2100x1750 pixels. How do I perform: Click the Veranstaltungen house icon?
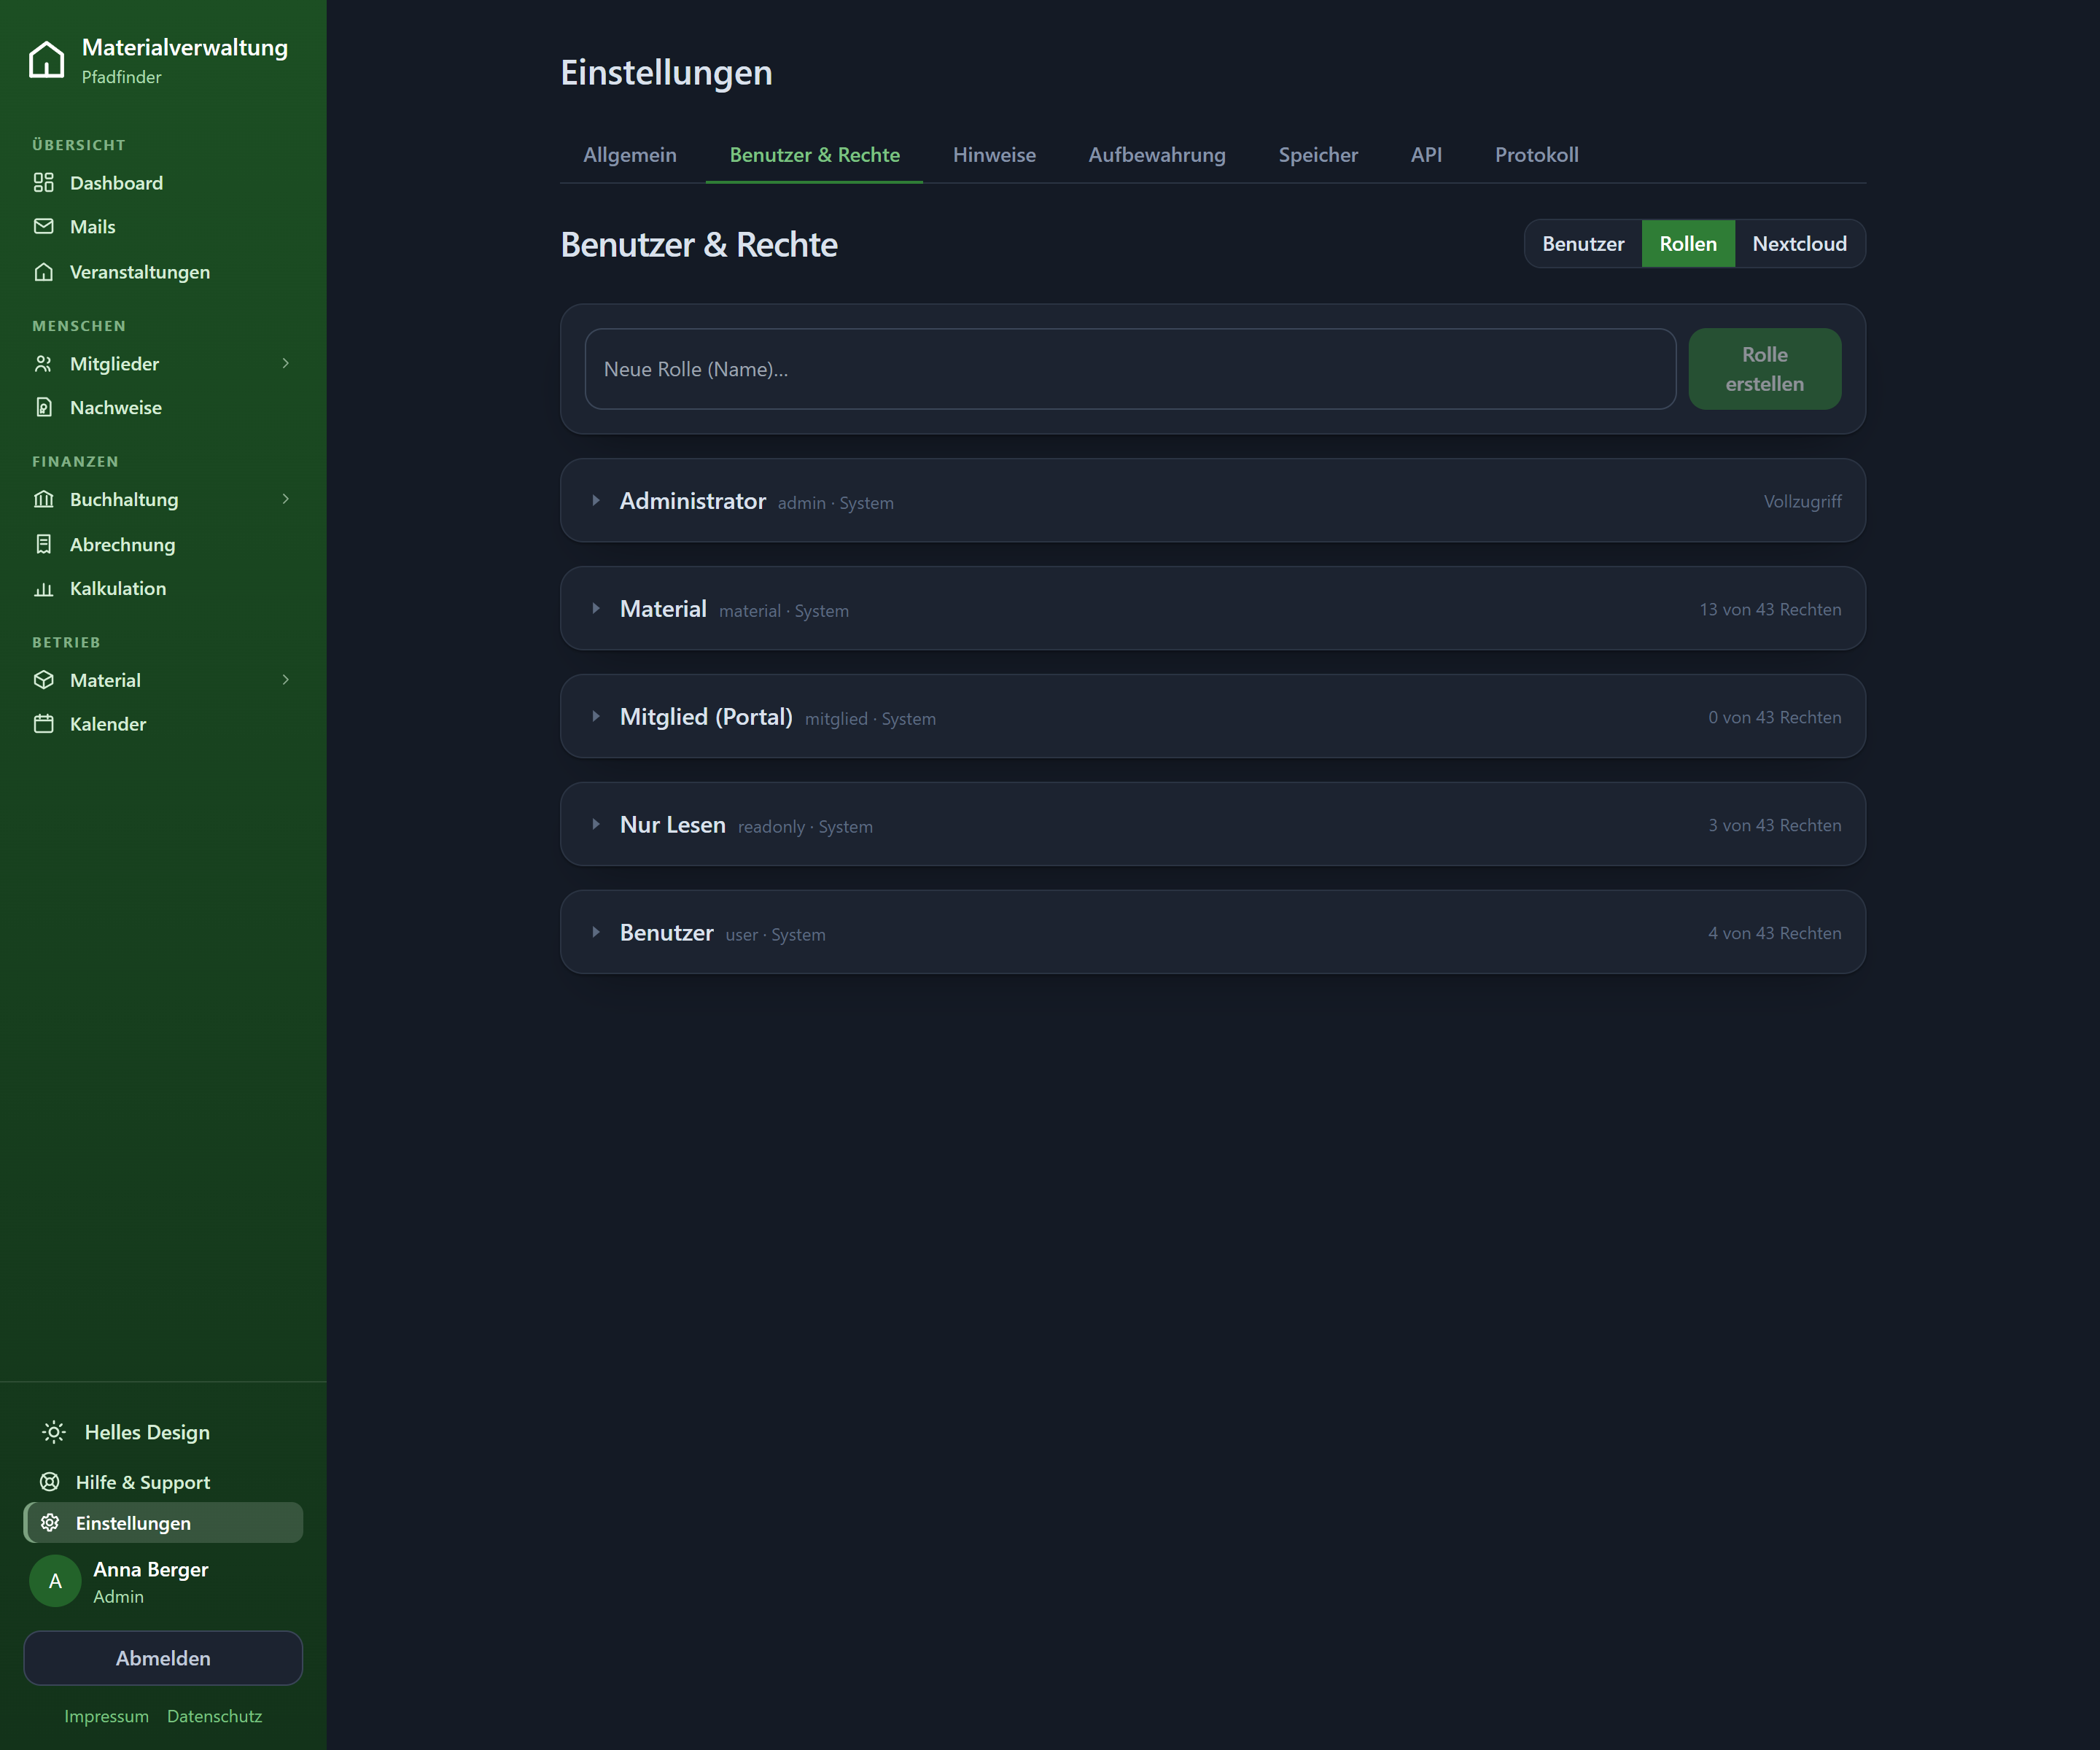(44, 272)
